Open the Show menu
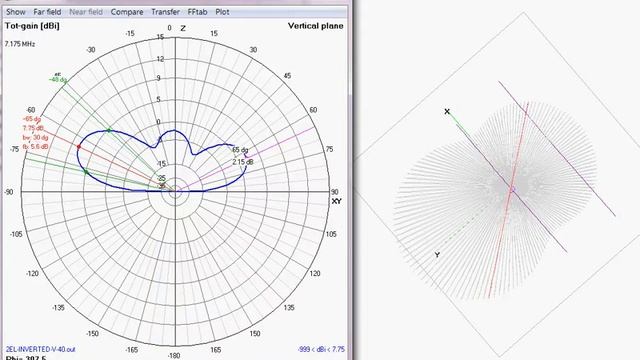The height and width of the screenshot is (360, 640). [16, 12]
